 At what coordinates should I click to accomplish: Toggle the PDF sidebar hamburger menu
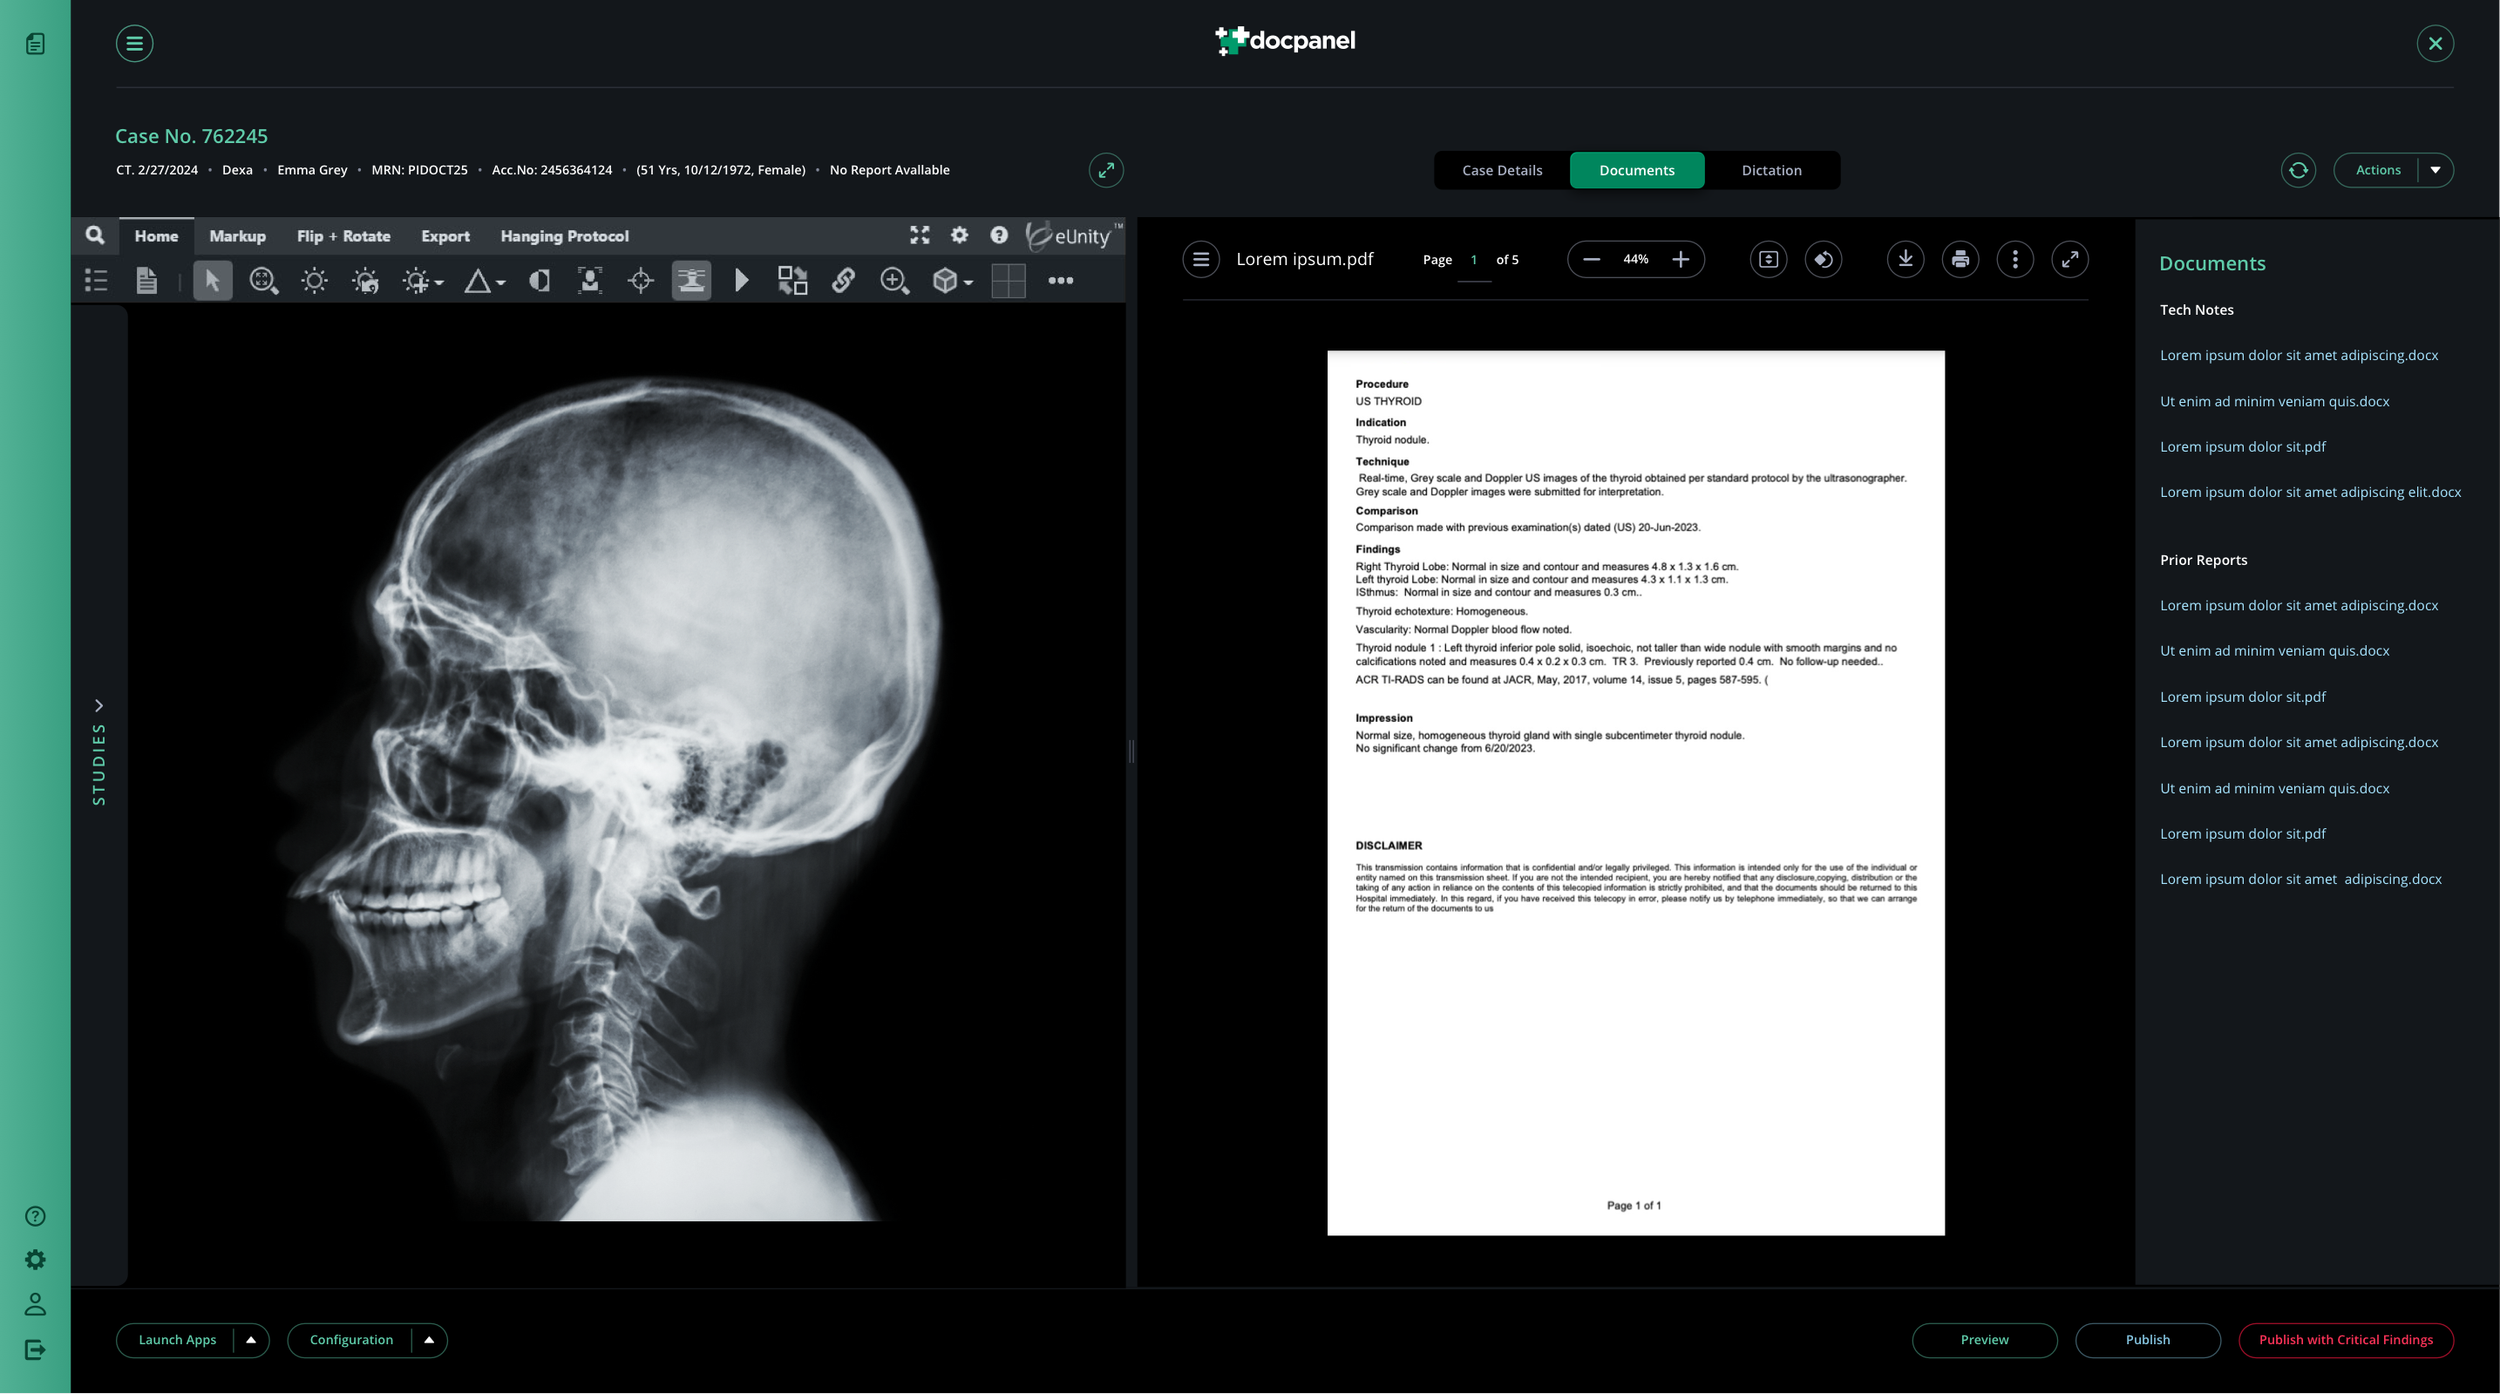pos(1200,260)
